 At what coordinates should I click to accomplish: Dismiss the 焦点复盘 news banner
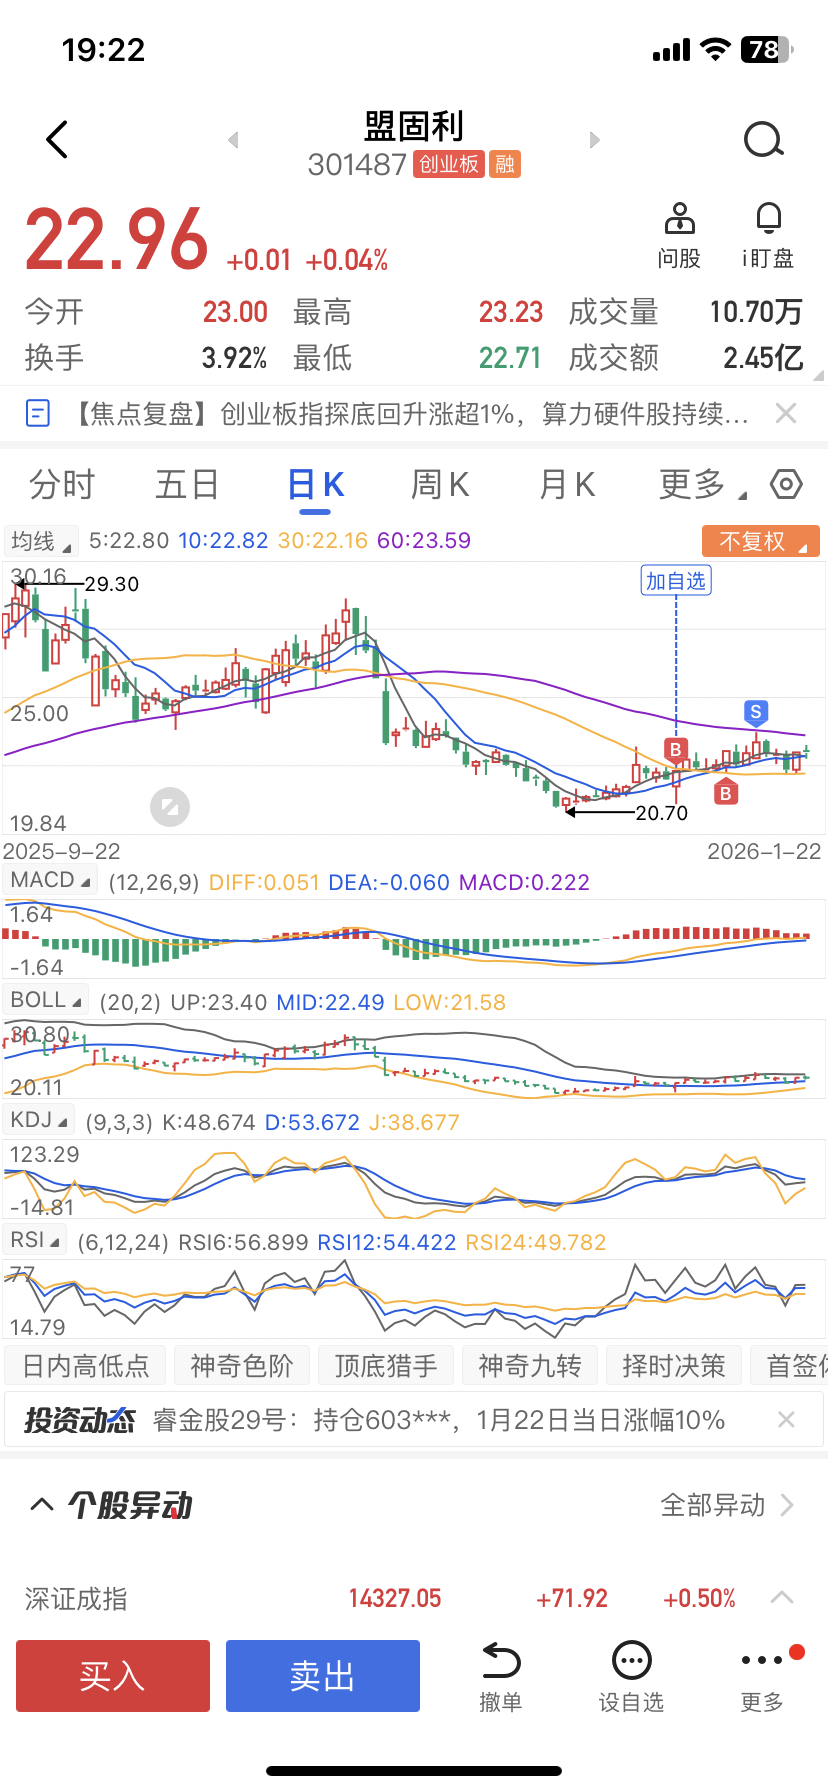(786, 413)
